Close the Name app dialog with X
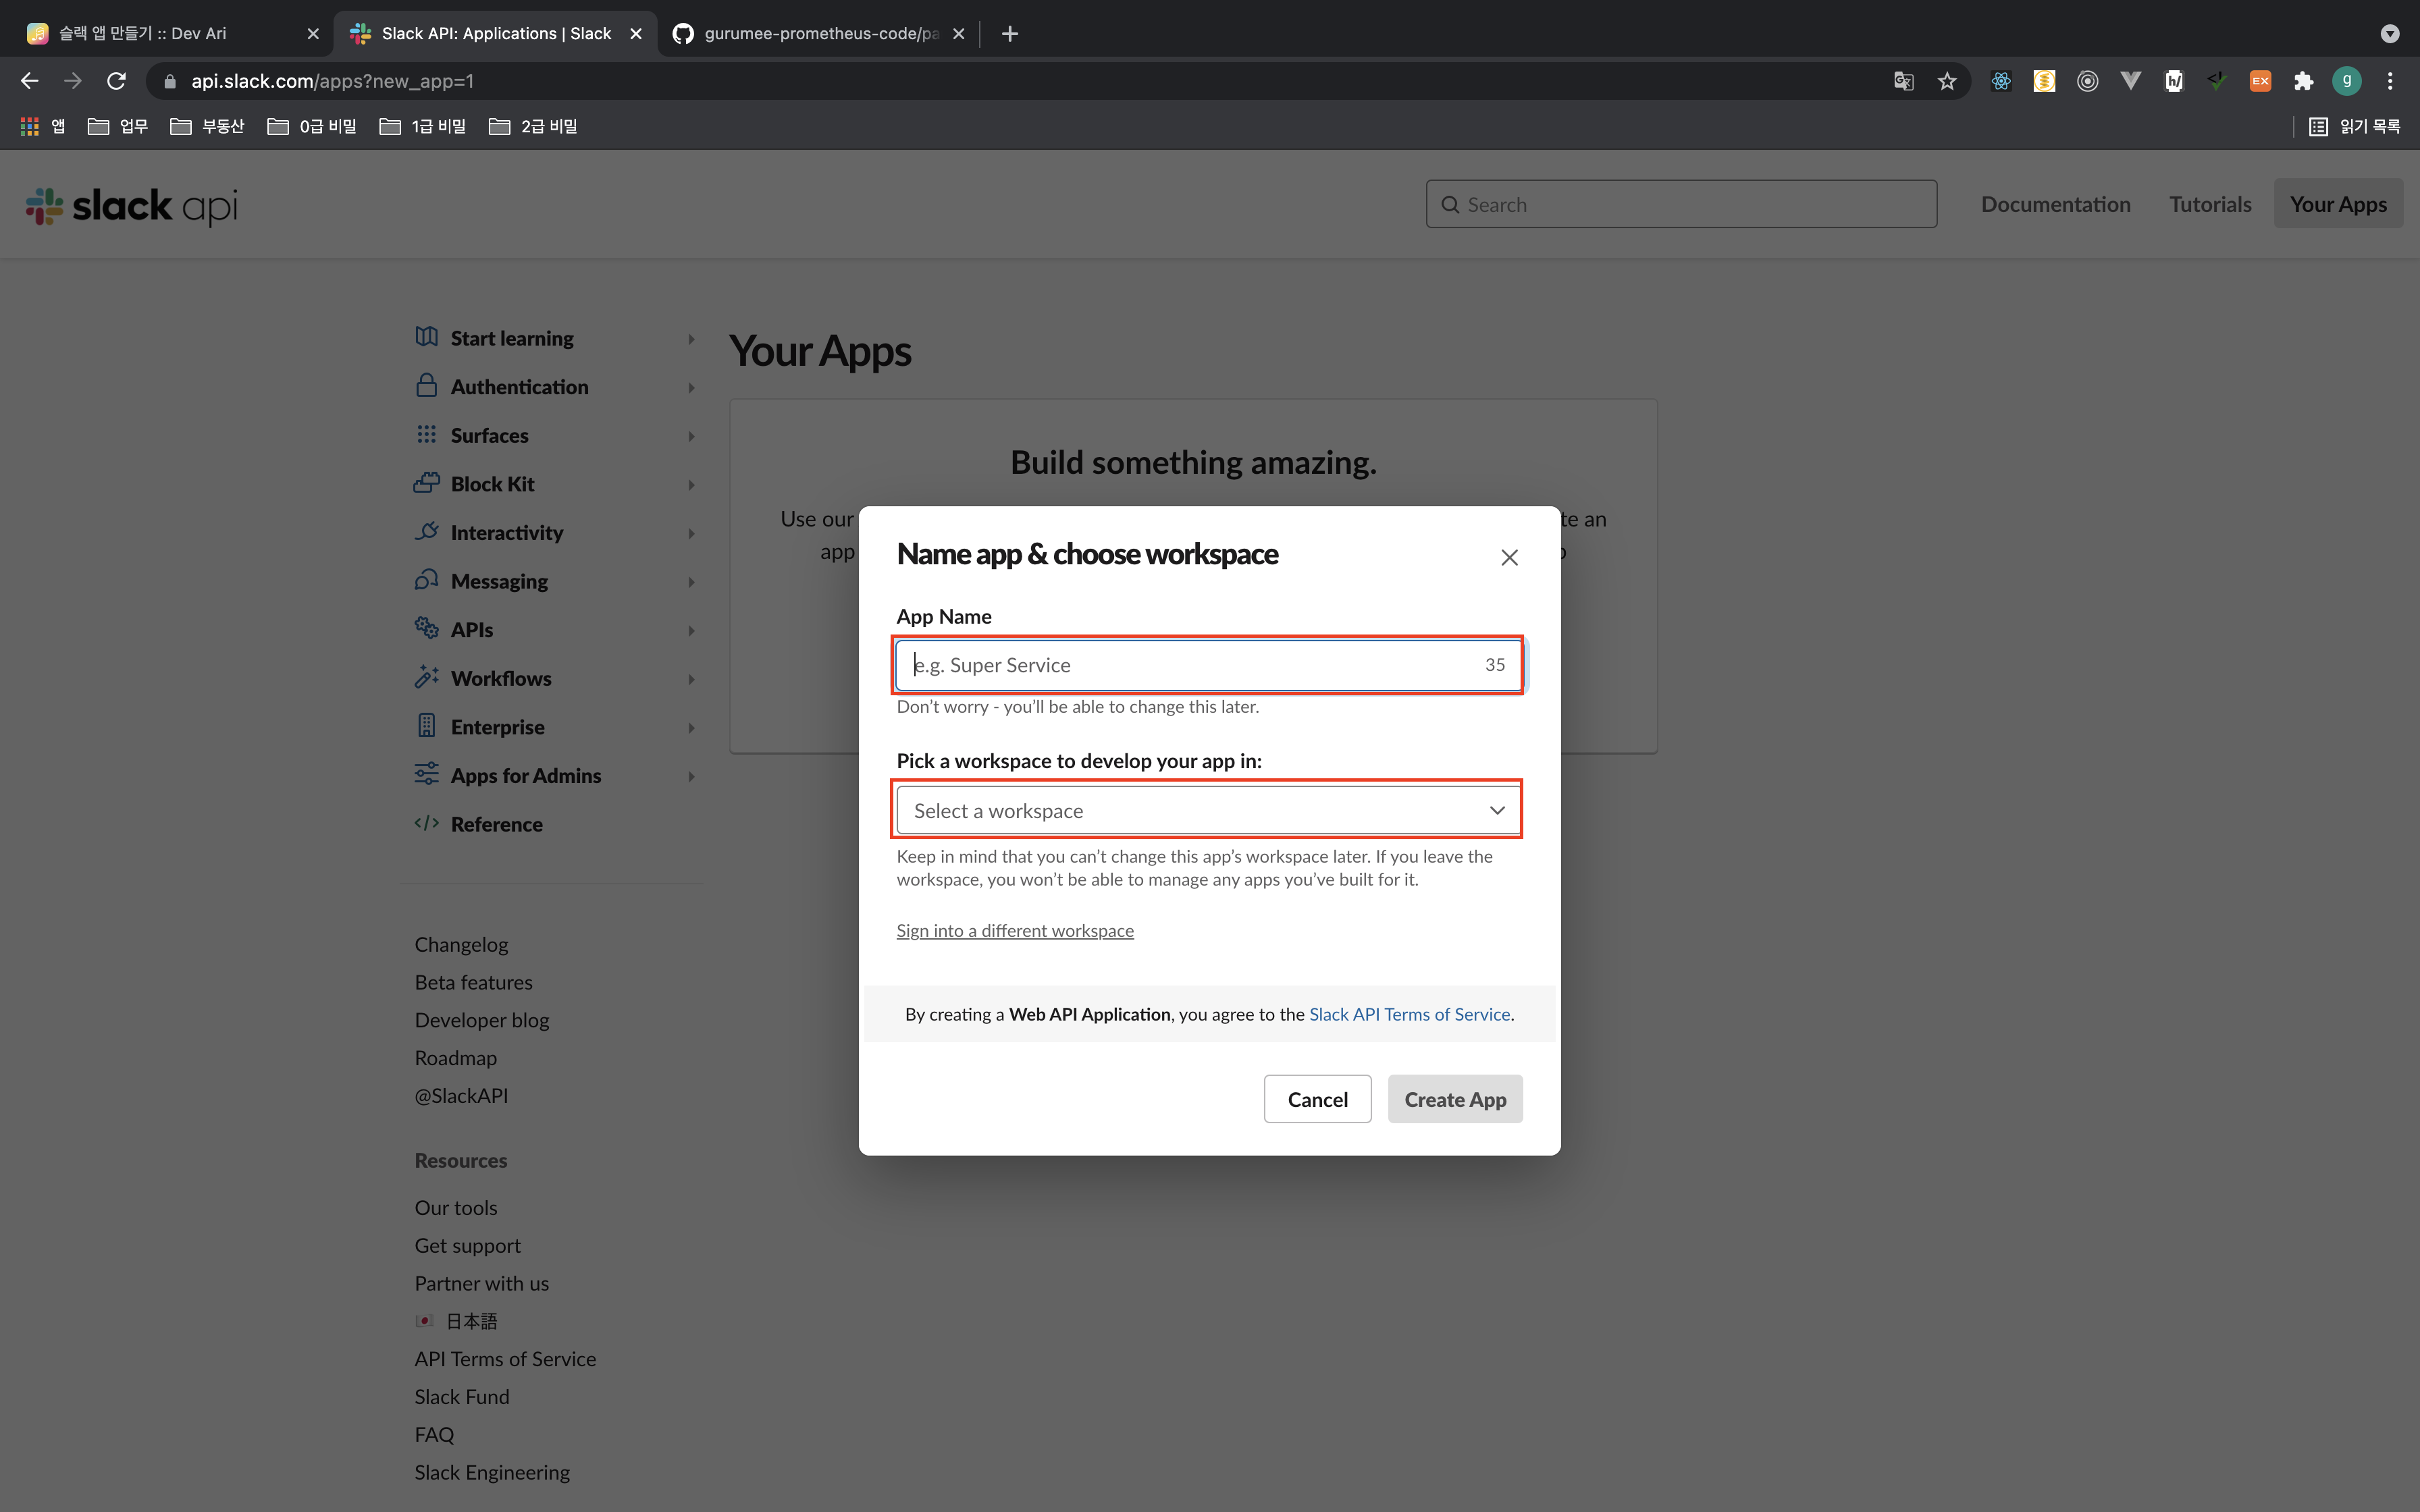2420x1512 pixels. [1510, 557]
